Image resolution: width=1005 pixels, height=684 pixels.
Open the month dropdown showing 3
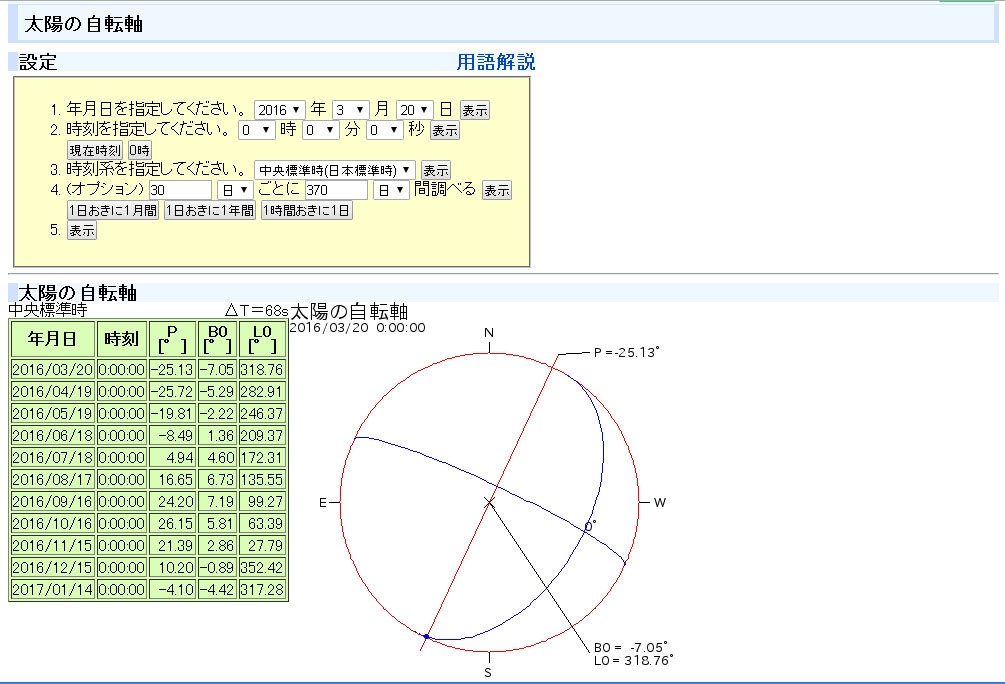click(351, 110)
